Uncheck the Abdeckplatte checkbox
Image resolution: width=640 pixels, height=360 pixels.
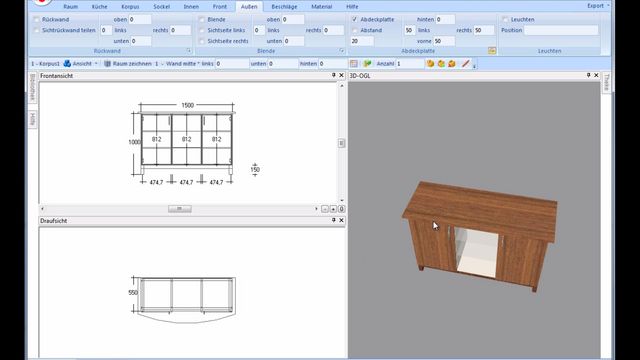[x=355, y=20]
